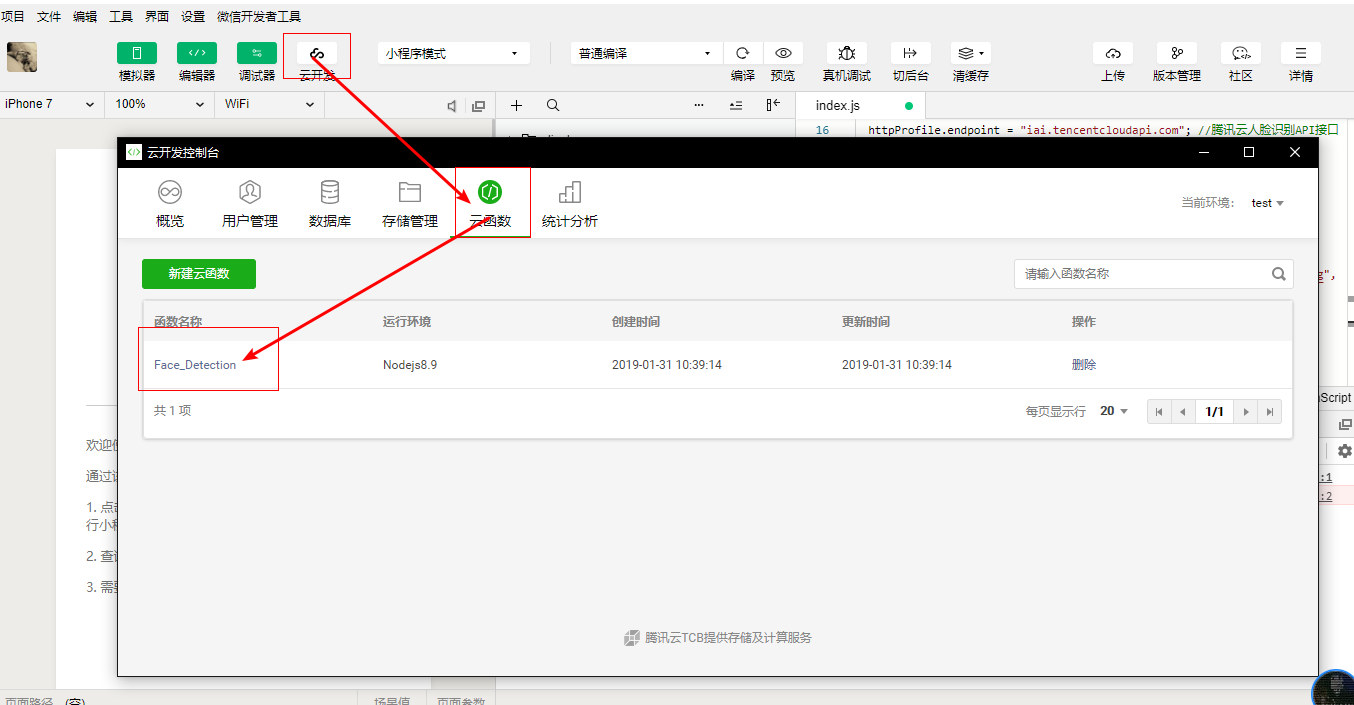
Task: Switch to the 存储管理 tab
Action: click(x=409, y=192)
